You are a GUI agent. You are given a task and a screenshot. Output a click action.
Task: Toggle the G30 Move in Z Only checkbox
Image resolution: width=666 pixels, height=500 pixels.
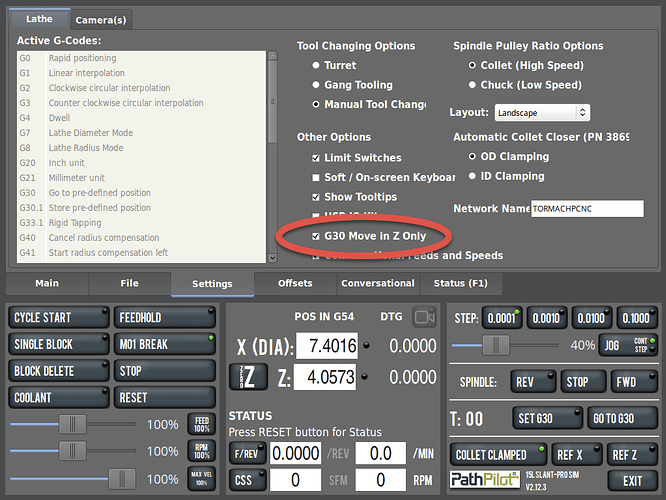point(316,236)
